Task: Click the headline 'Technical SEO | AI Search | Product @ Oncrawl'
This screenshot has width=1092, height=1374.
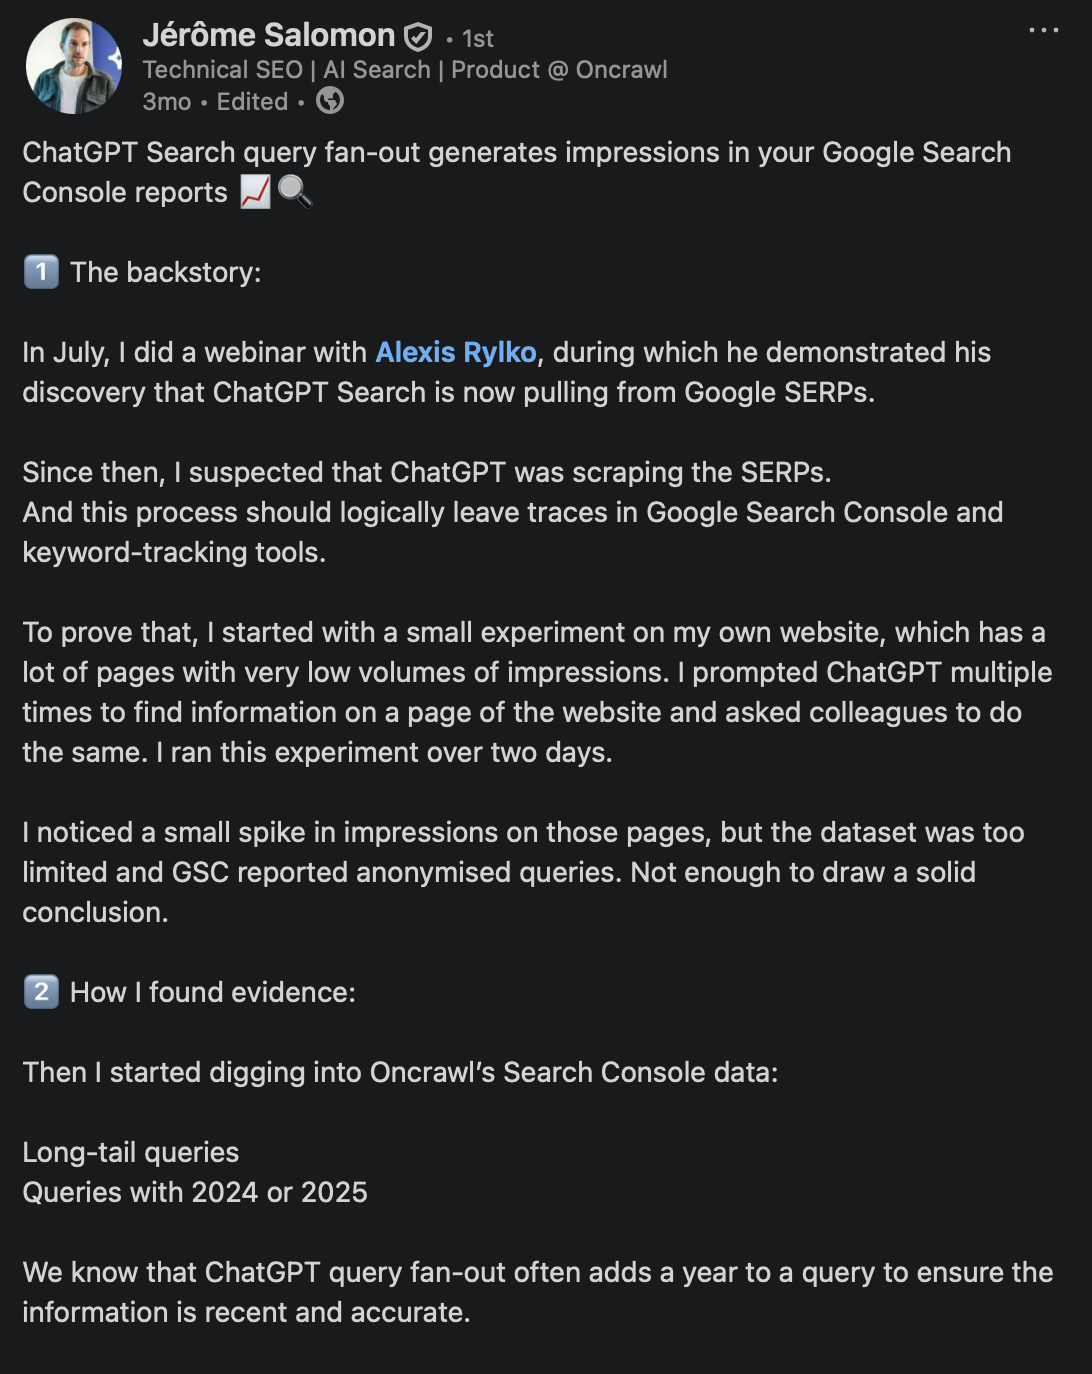Action: pyautogui.click(x=406, y=69)
